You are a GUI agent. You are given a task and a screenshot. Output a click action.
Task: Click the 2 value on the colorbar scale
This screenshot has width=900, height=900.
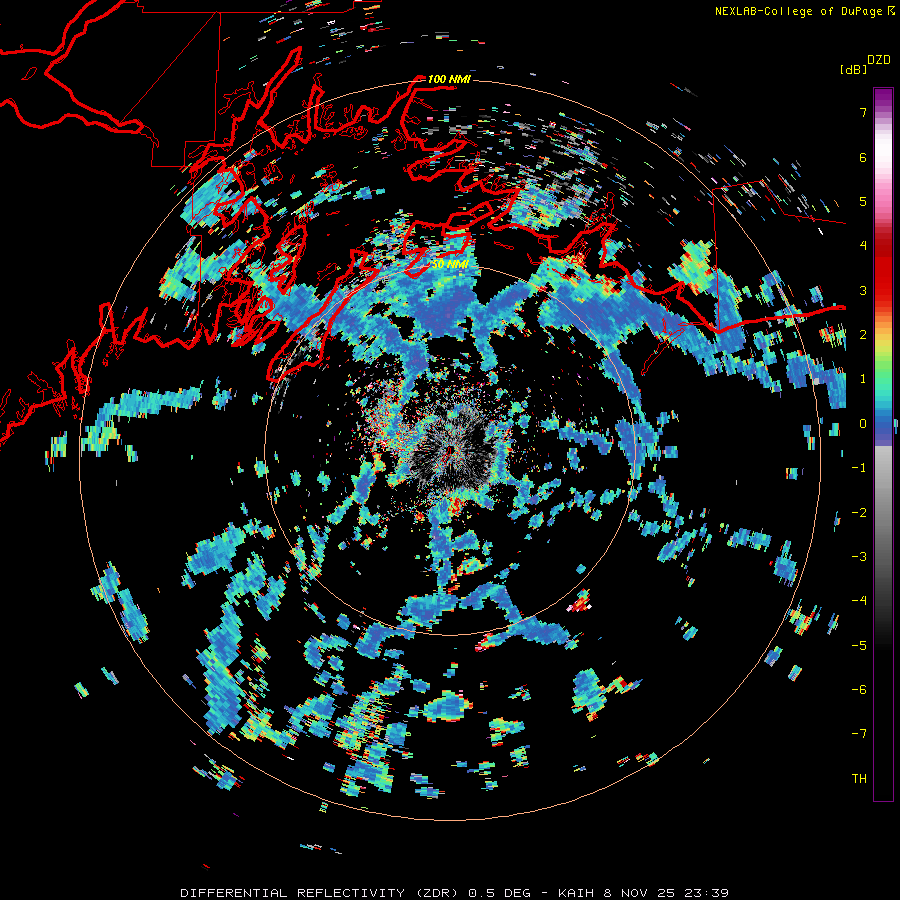863,335
